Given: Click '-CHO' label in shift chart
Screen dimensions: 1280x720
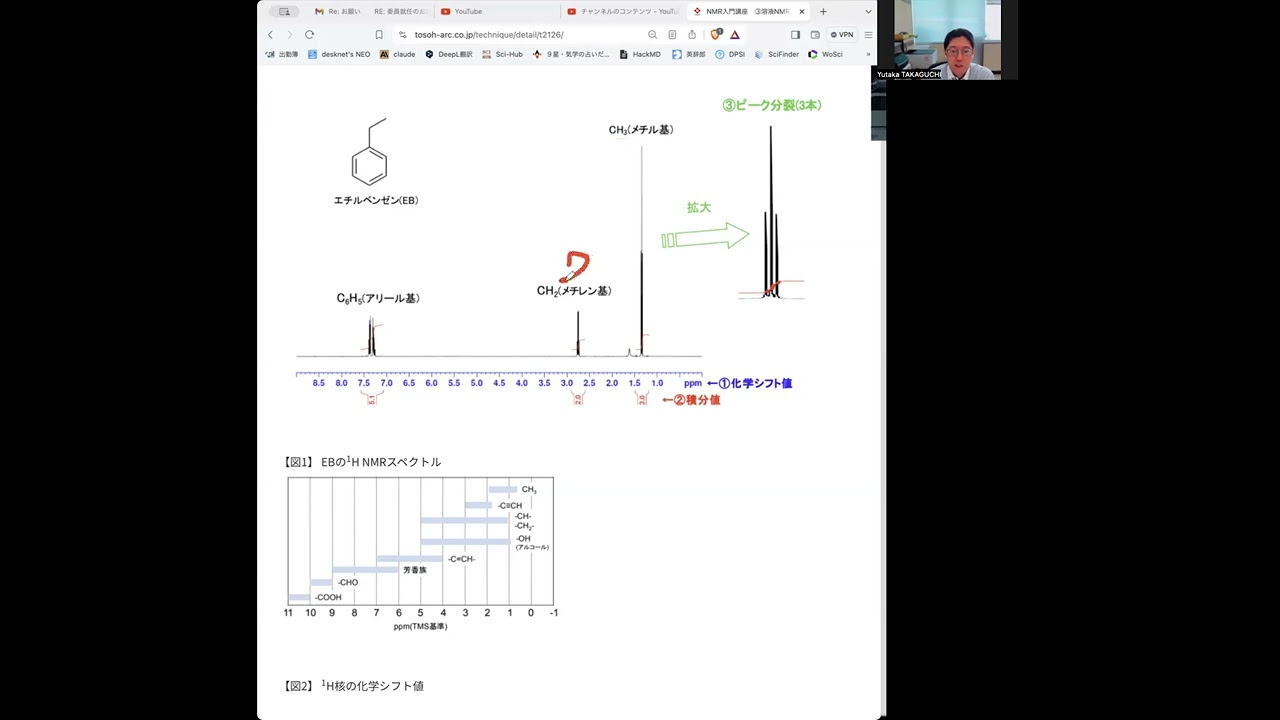Looking at the screenshot, I should click(x=347, y=583).
